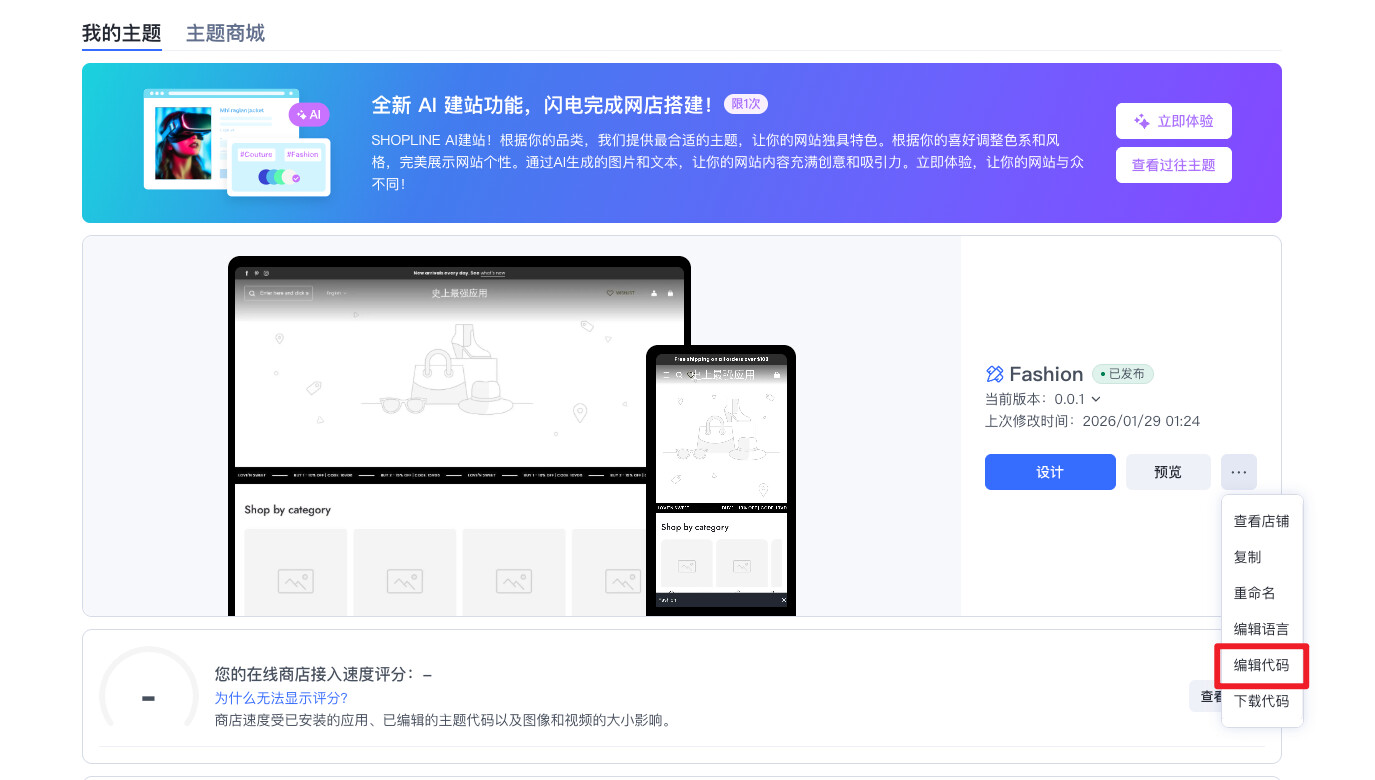The width and height of the screenshot is (1375, 780).
Task: Select 下载代码 menu option
Action: (1261, 701)
